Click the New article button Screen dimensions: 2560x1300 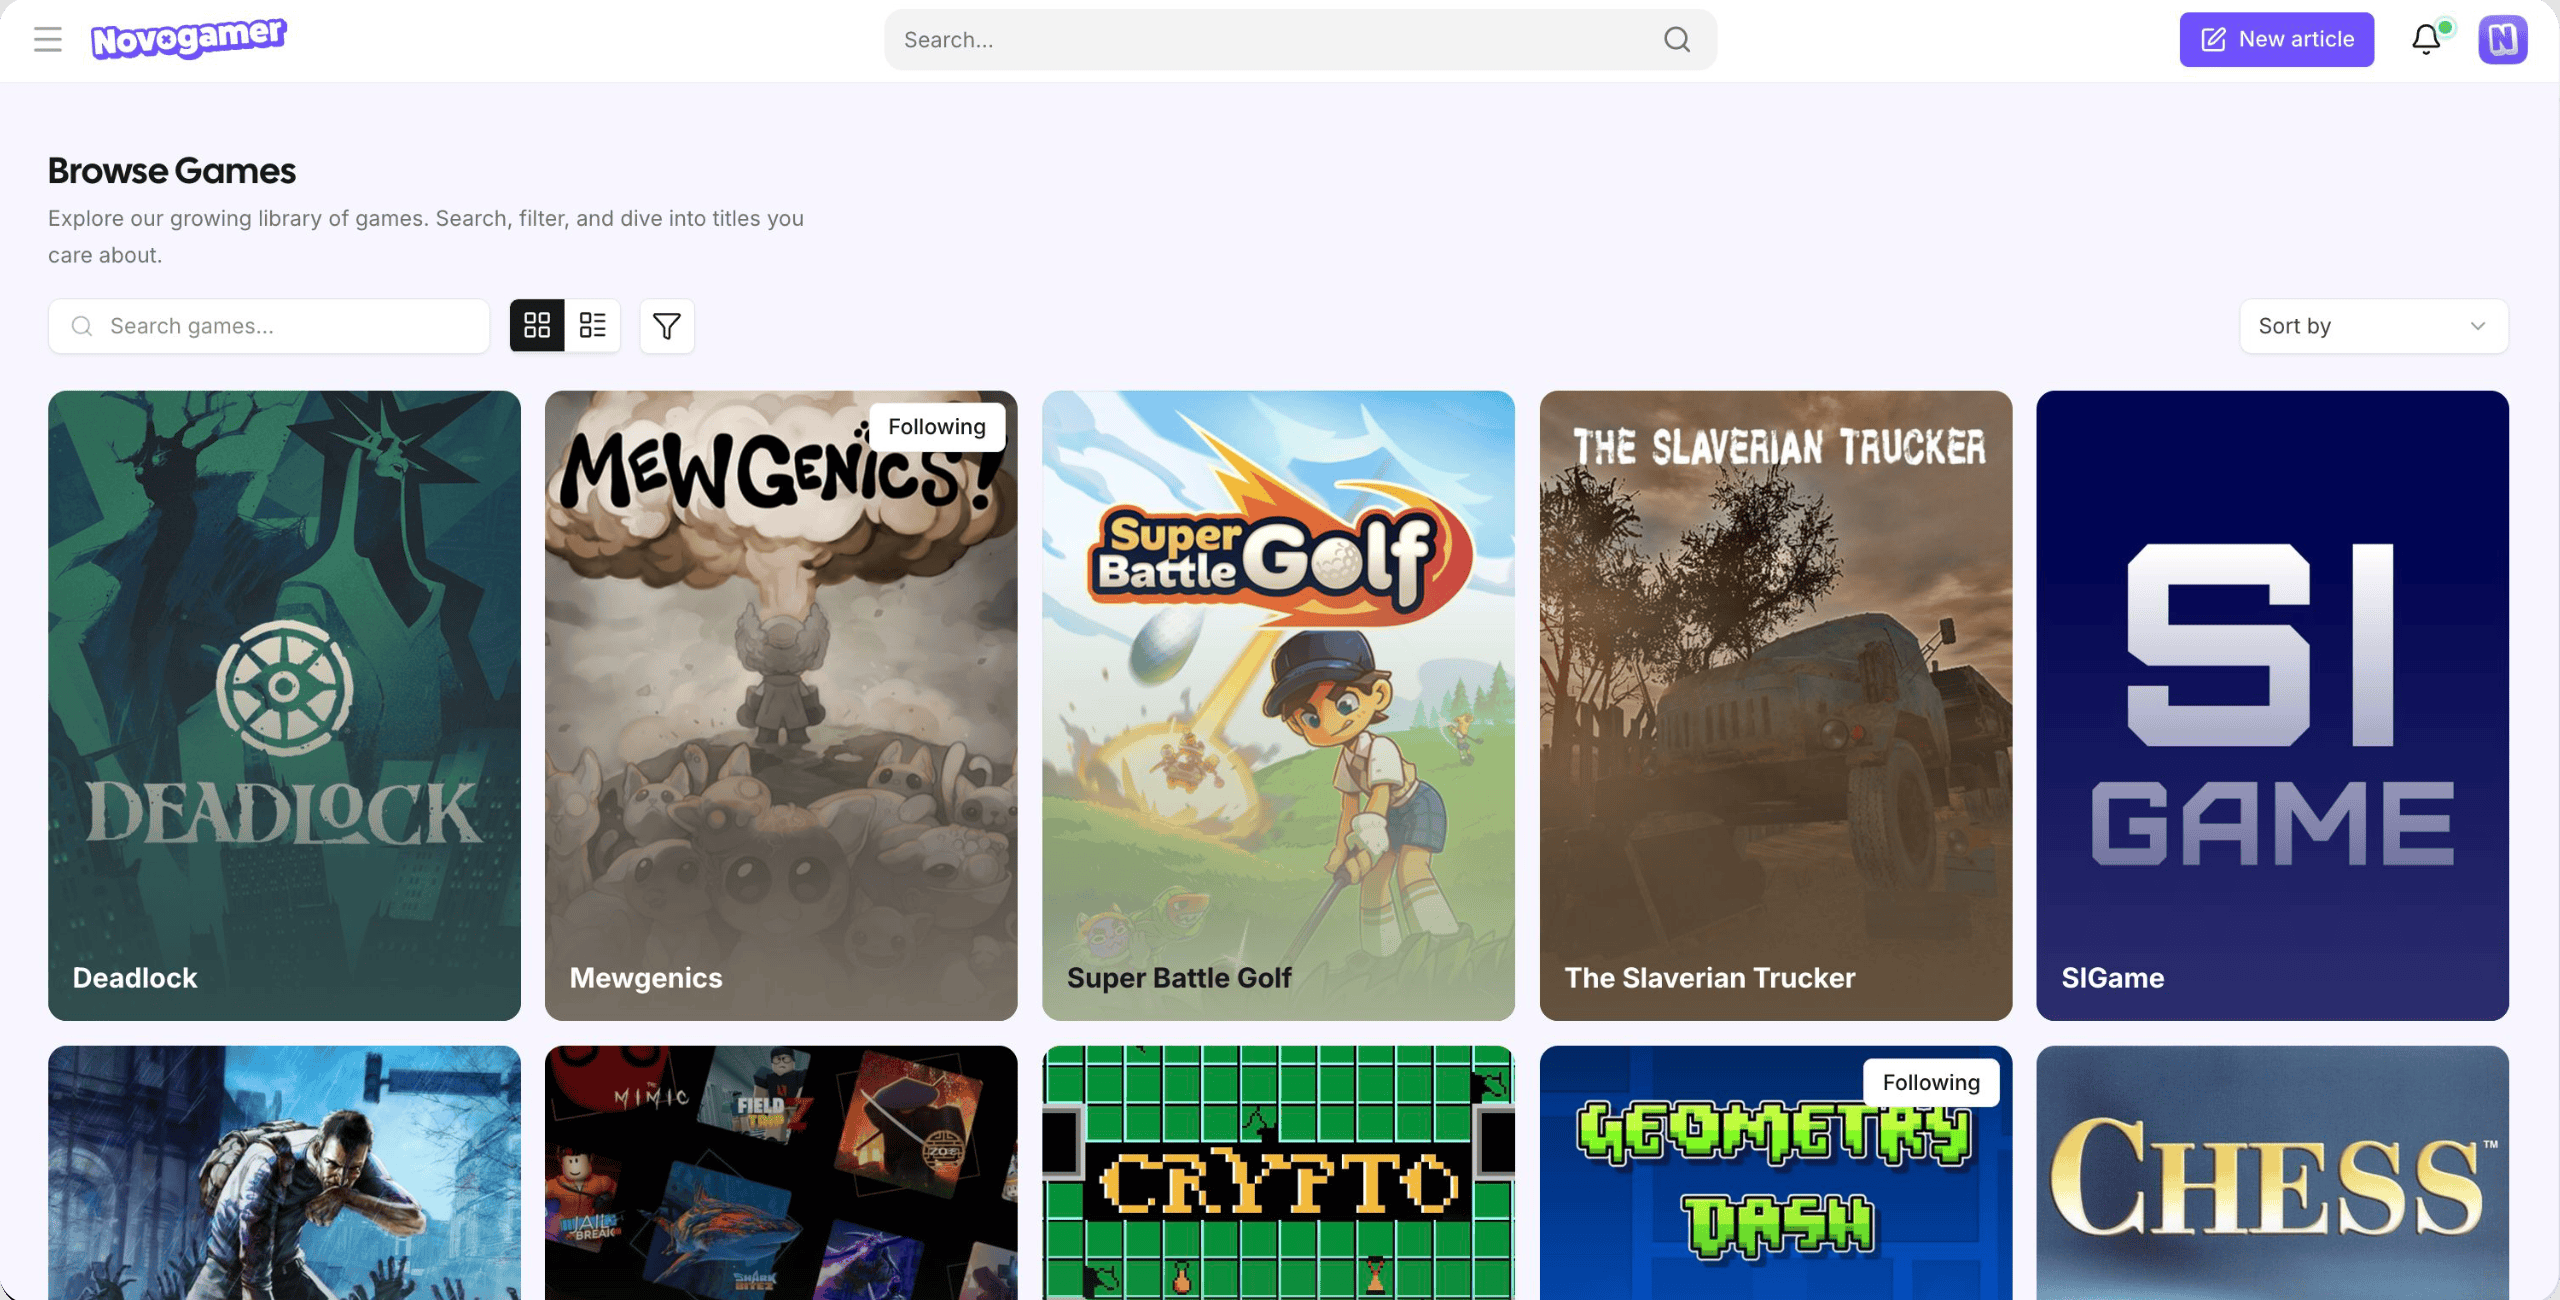tap(2276, 39)
